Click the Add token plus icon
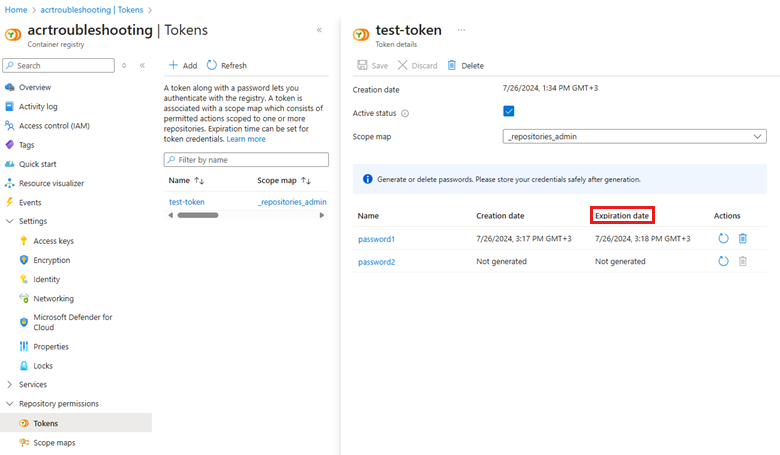 (173, 65)
